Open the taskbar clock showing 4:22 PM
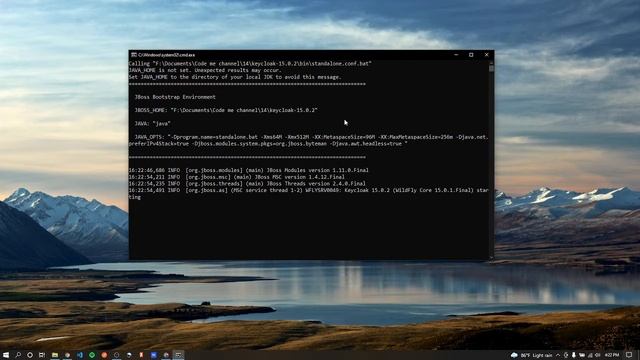The width and height of the screenshot is (640, 360). 612,355
